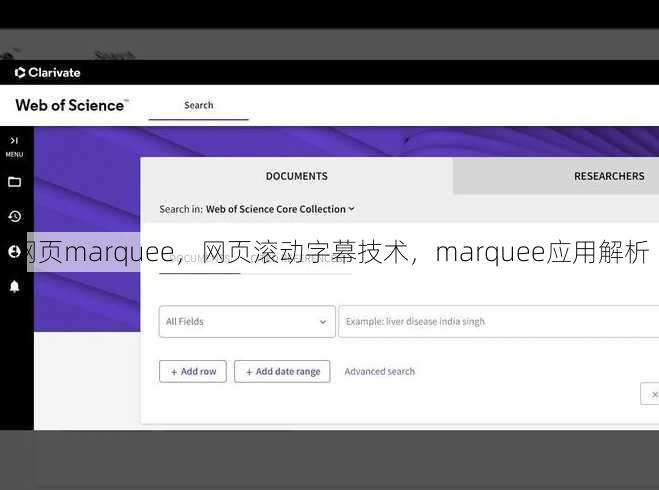Open the profile icon in sidebar
The width and height of the screenshot is (659, 490).
pos(14,252)
